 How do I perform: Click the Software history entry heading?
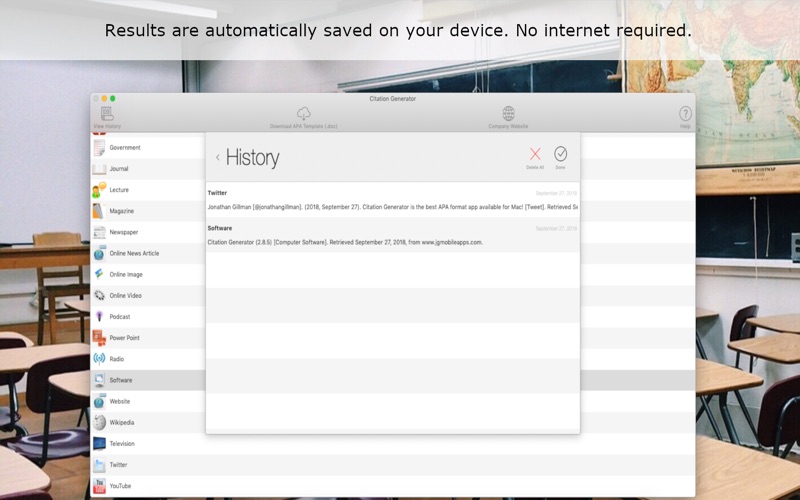click(x=220, y=228)
